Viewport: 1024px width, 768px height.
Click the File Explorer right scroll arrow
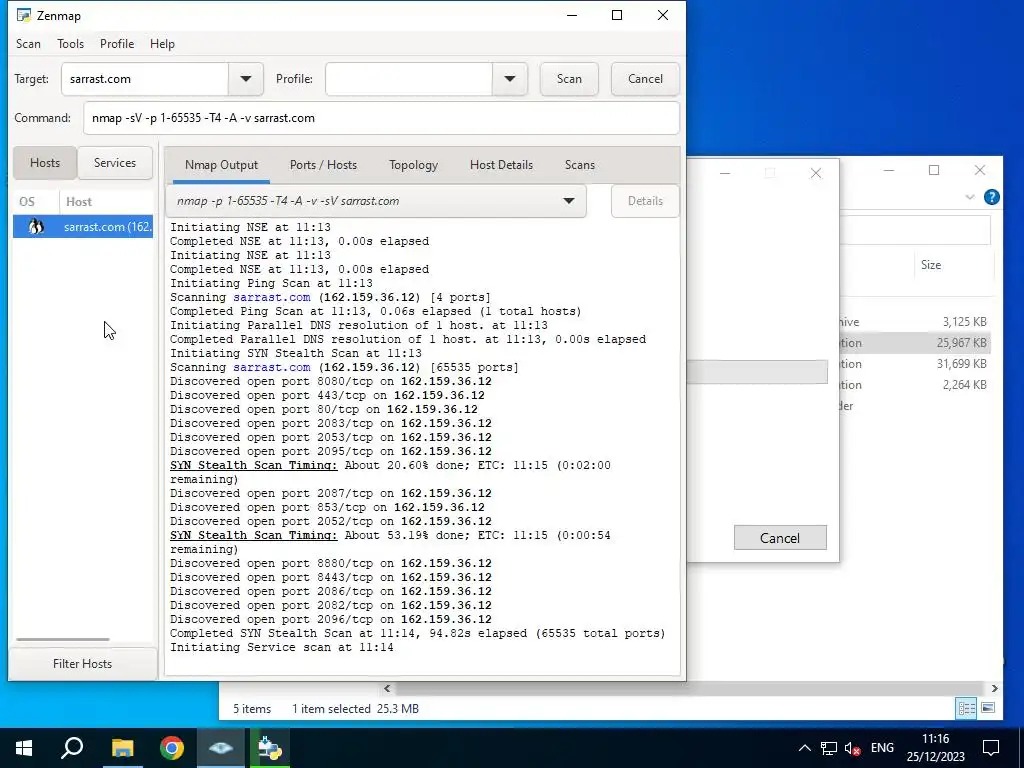[x=995, y=688]
